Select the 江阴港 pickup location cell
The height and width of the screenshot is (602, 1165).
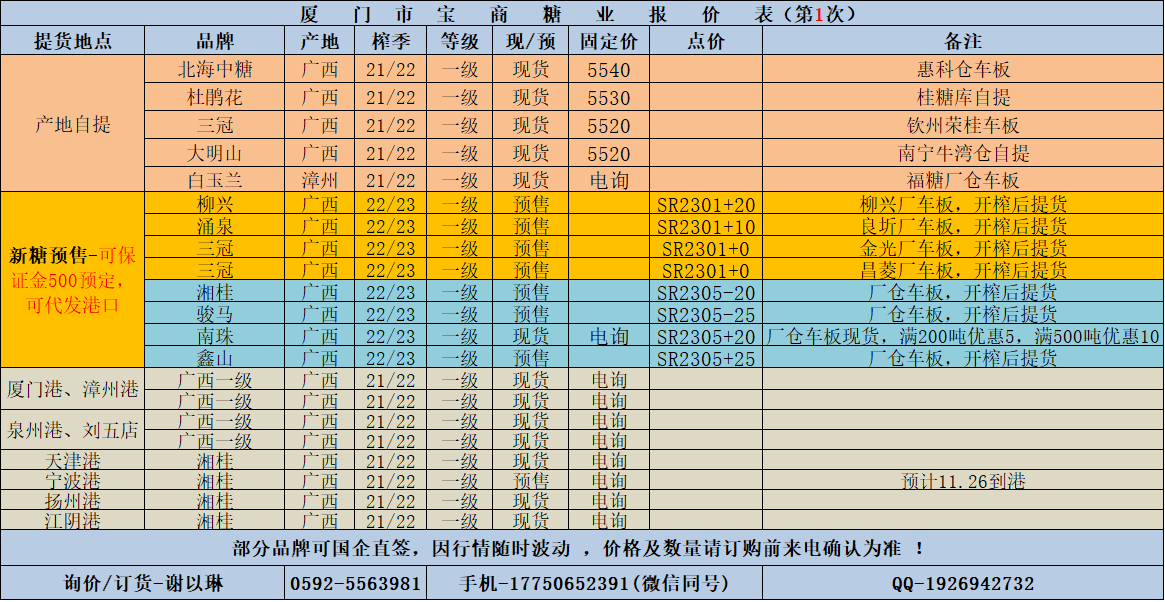click(73, 521)
